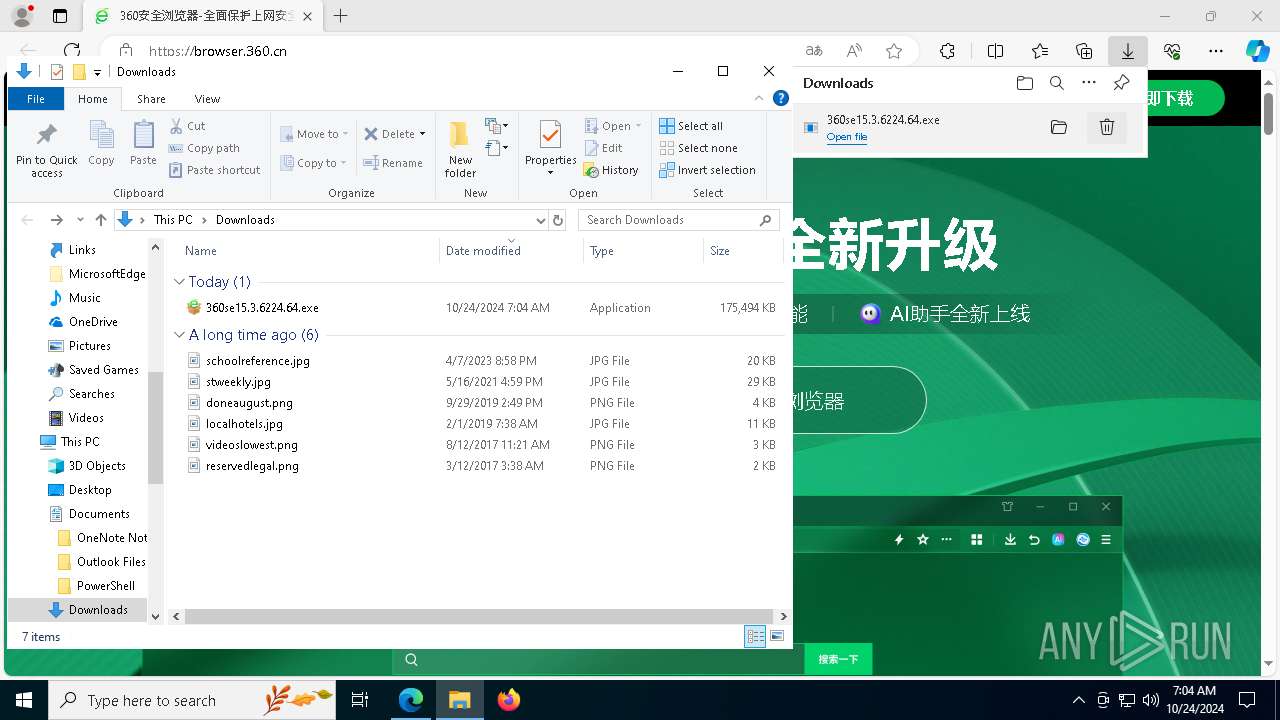The width and height of the screenshot is (1280, 720).
Task: Switch to View ribbon tab
Action: coord(207,99)
